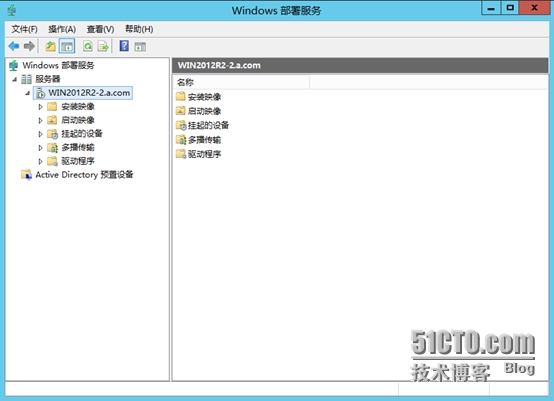
Task: Click the 启动映像 folder icon in tree
Action: (52, 120)
